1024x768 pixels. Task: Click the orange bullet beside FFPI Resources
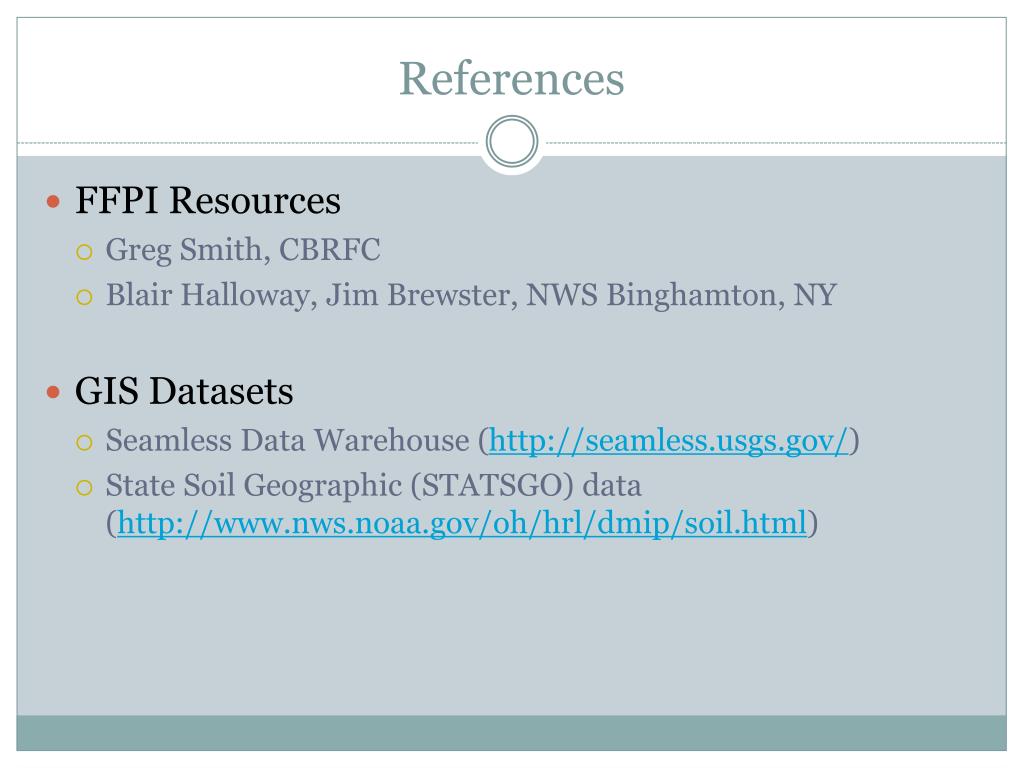click(54, 201)
